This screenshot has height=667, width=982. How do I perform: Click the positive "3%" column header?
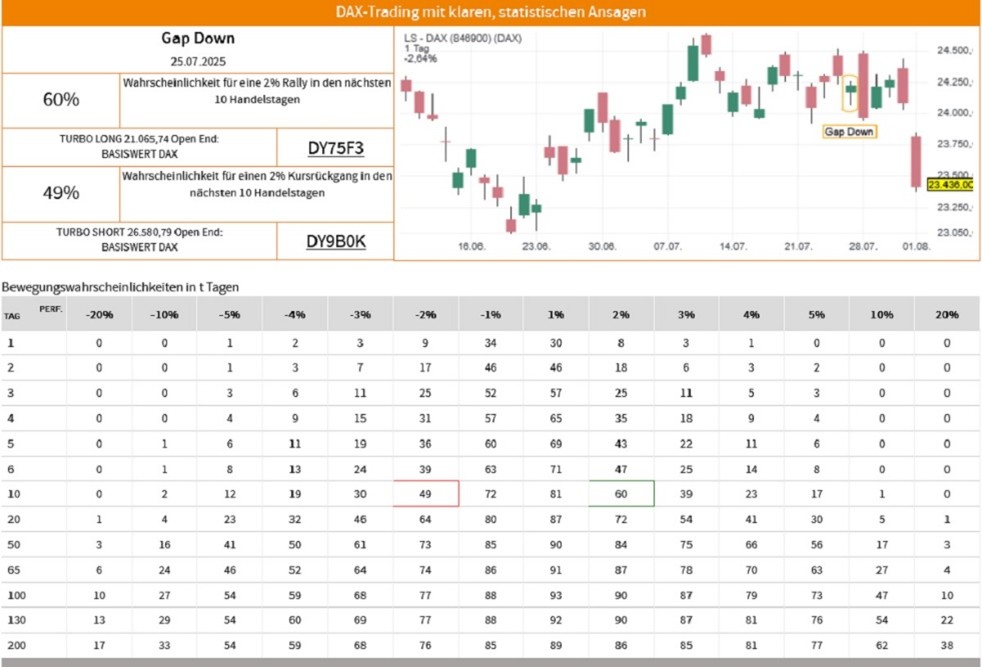point(686,314)
